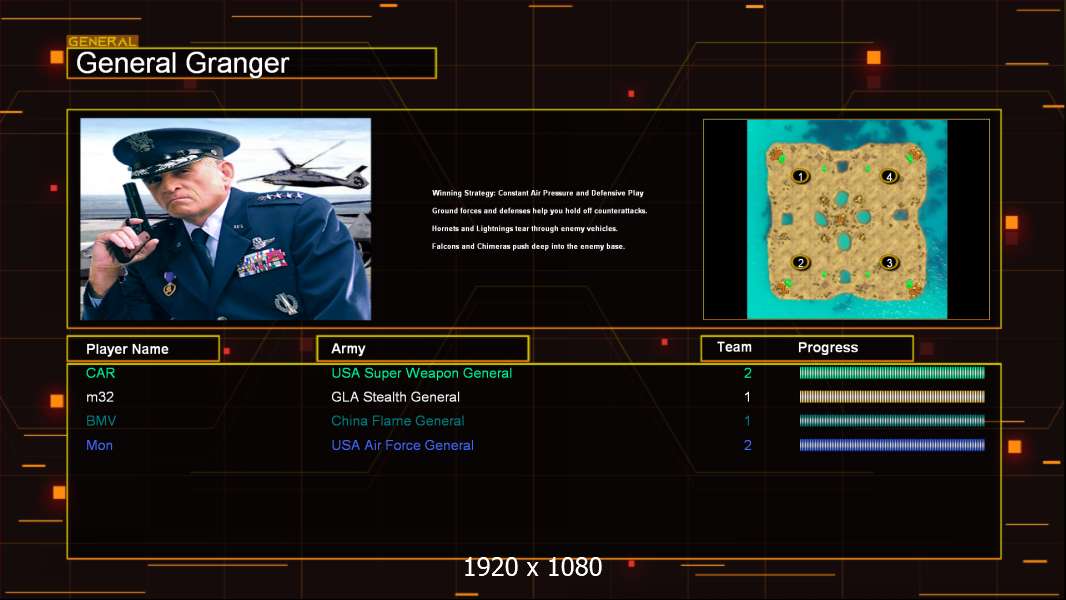This screenshot has width=1066, height=600.
Task: Click start position 3 marker on map
Action: click(x=889, y=262)
